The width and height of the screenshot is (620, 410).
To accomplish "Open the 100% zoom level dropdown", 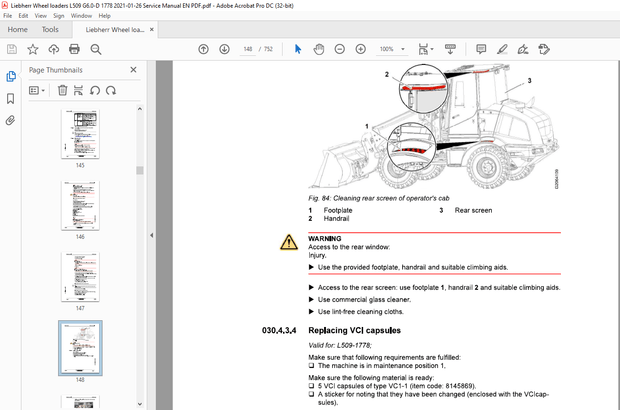I will [392, 49].
